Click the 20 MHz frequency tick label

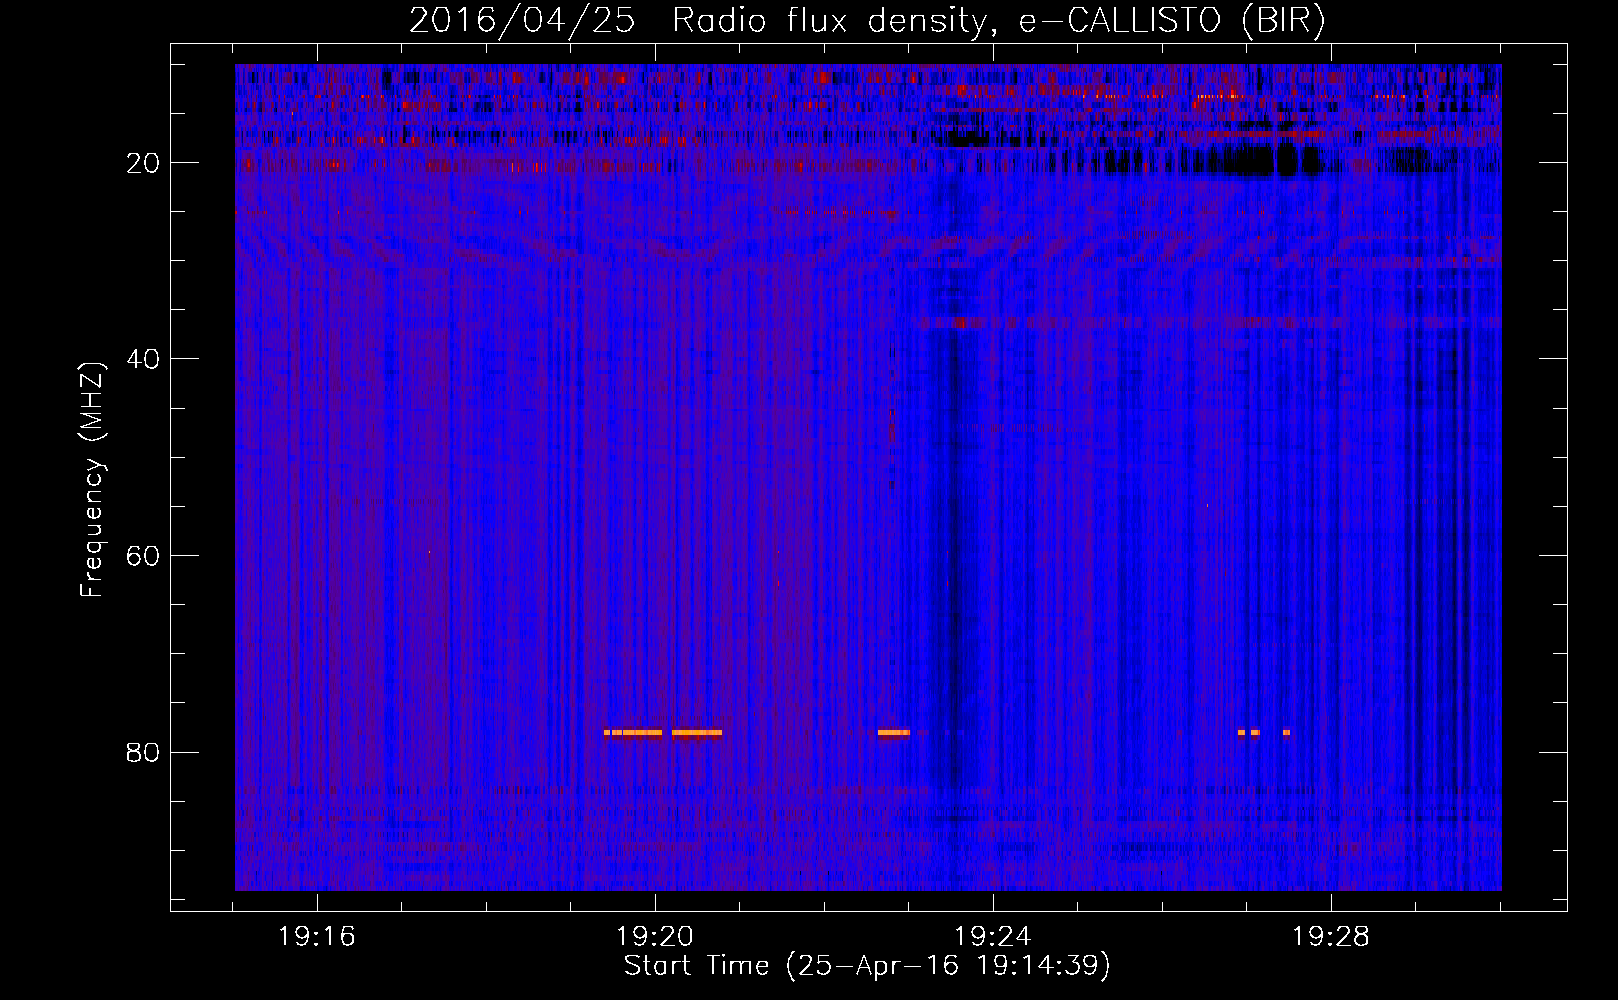pyautogui.click(x=143, y=163)
